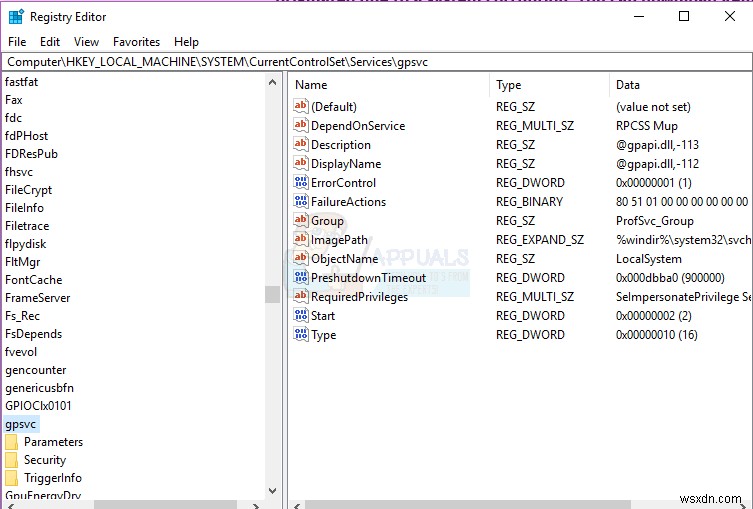Click the DependOnService value icon
The height and width of the screenshot is (509, 753).
[x=301, y=125]
